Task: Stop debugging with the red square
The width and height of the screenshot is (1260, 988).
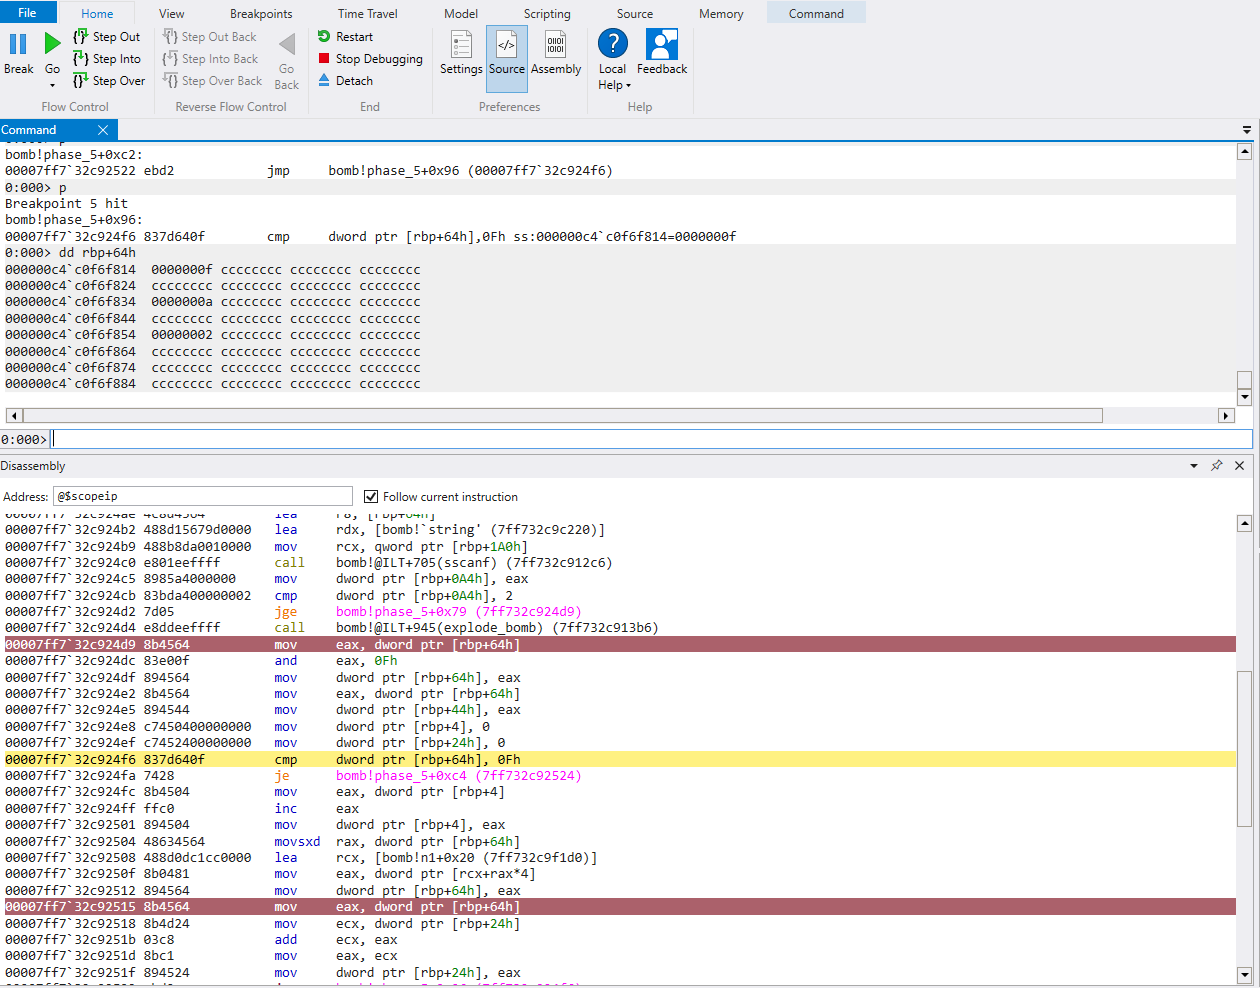Action: point(324,59)
